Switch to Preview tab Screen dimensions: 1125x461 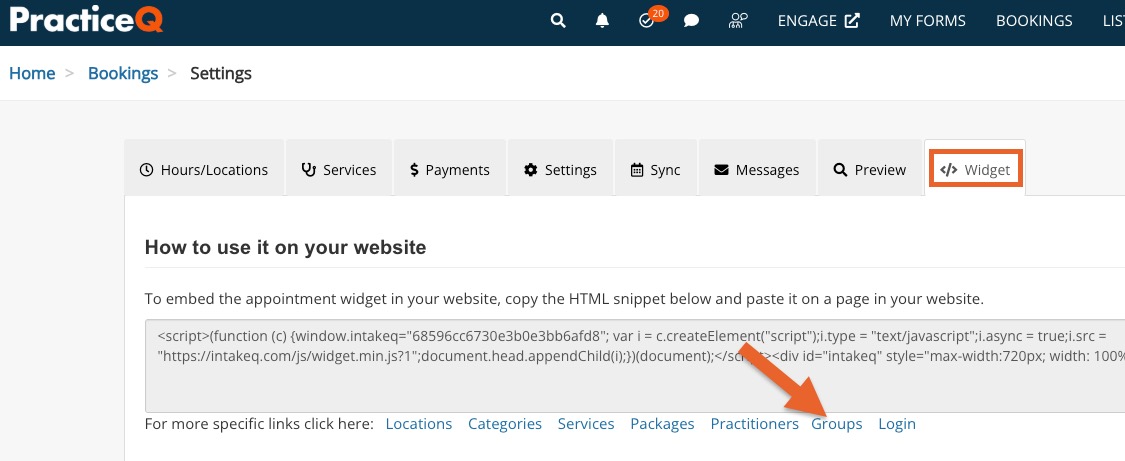[870, 169]
